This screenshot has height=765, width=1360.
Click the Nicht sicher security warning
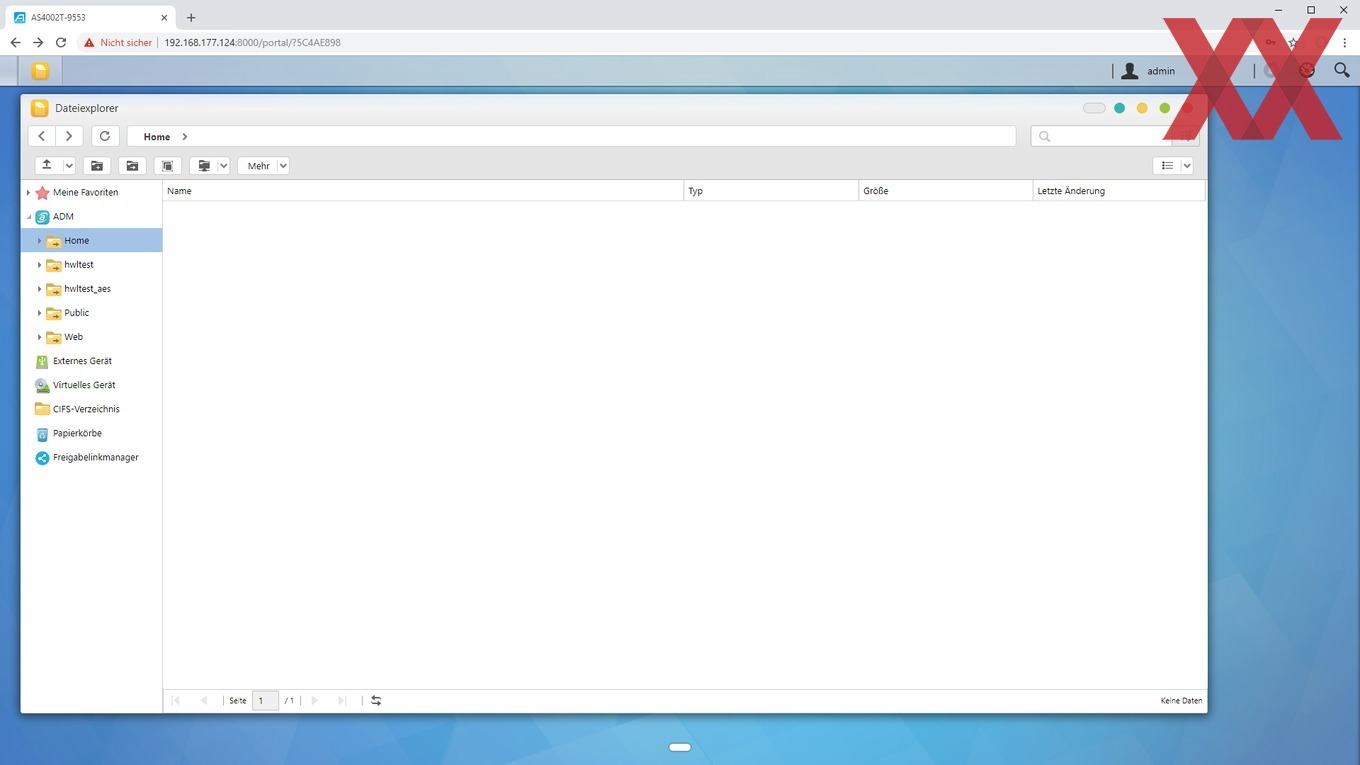point(118,43)
